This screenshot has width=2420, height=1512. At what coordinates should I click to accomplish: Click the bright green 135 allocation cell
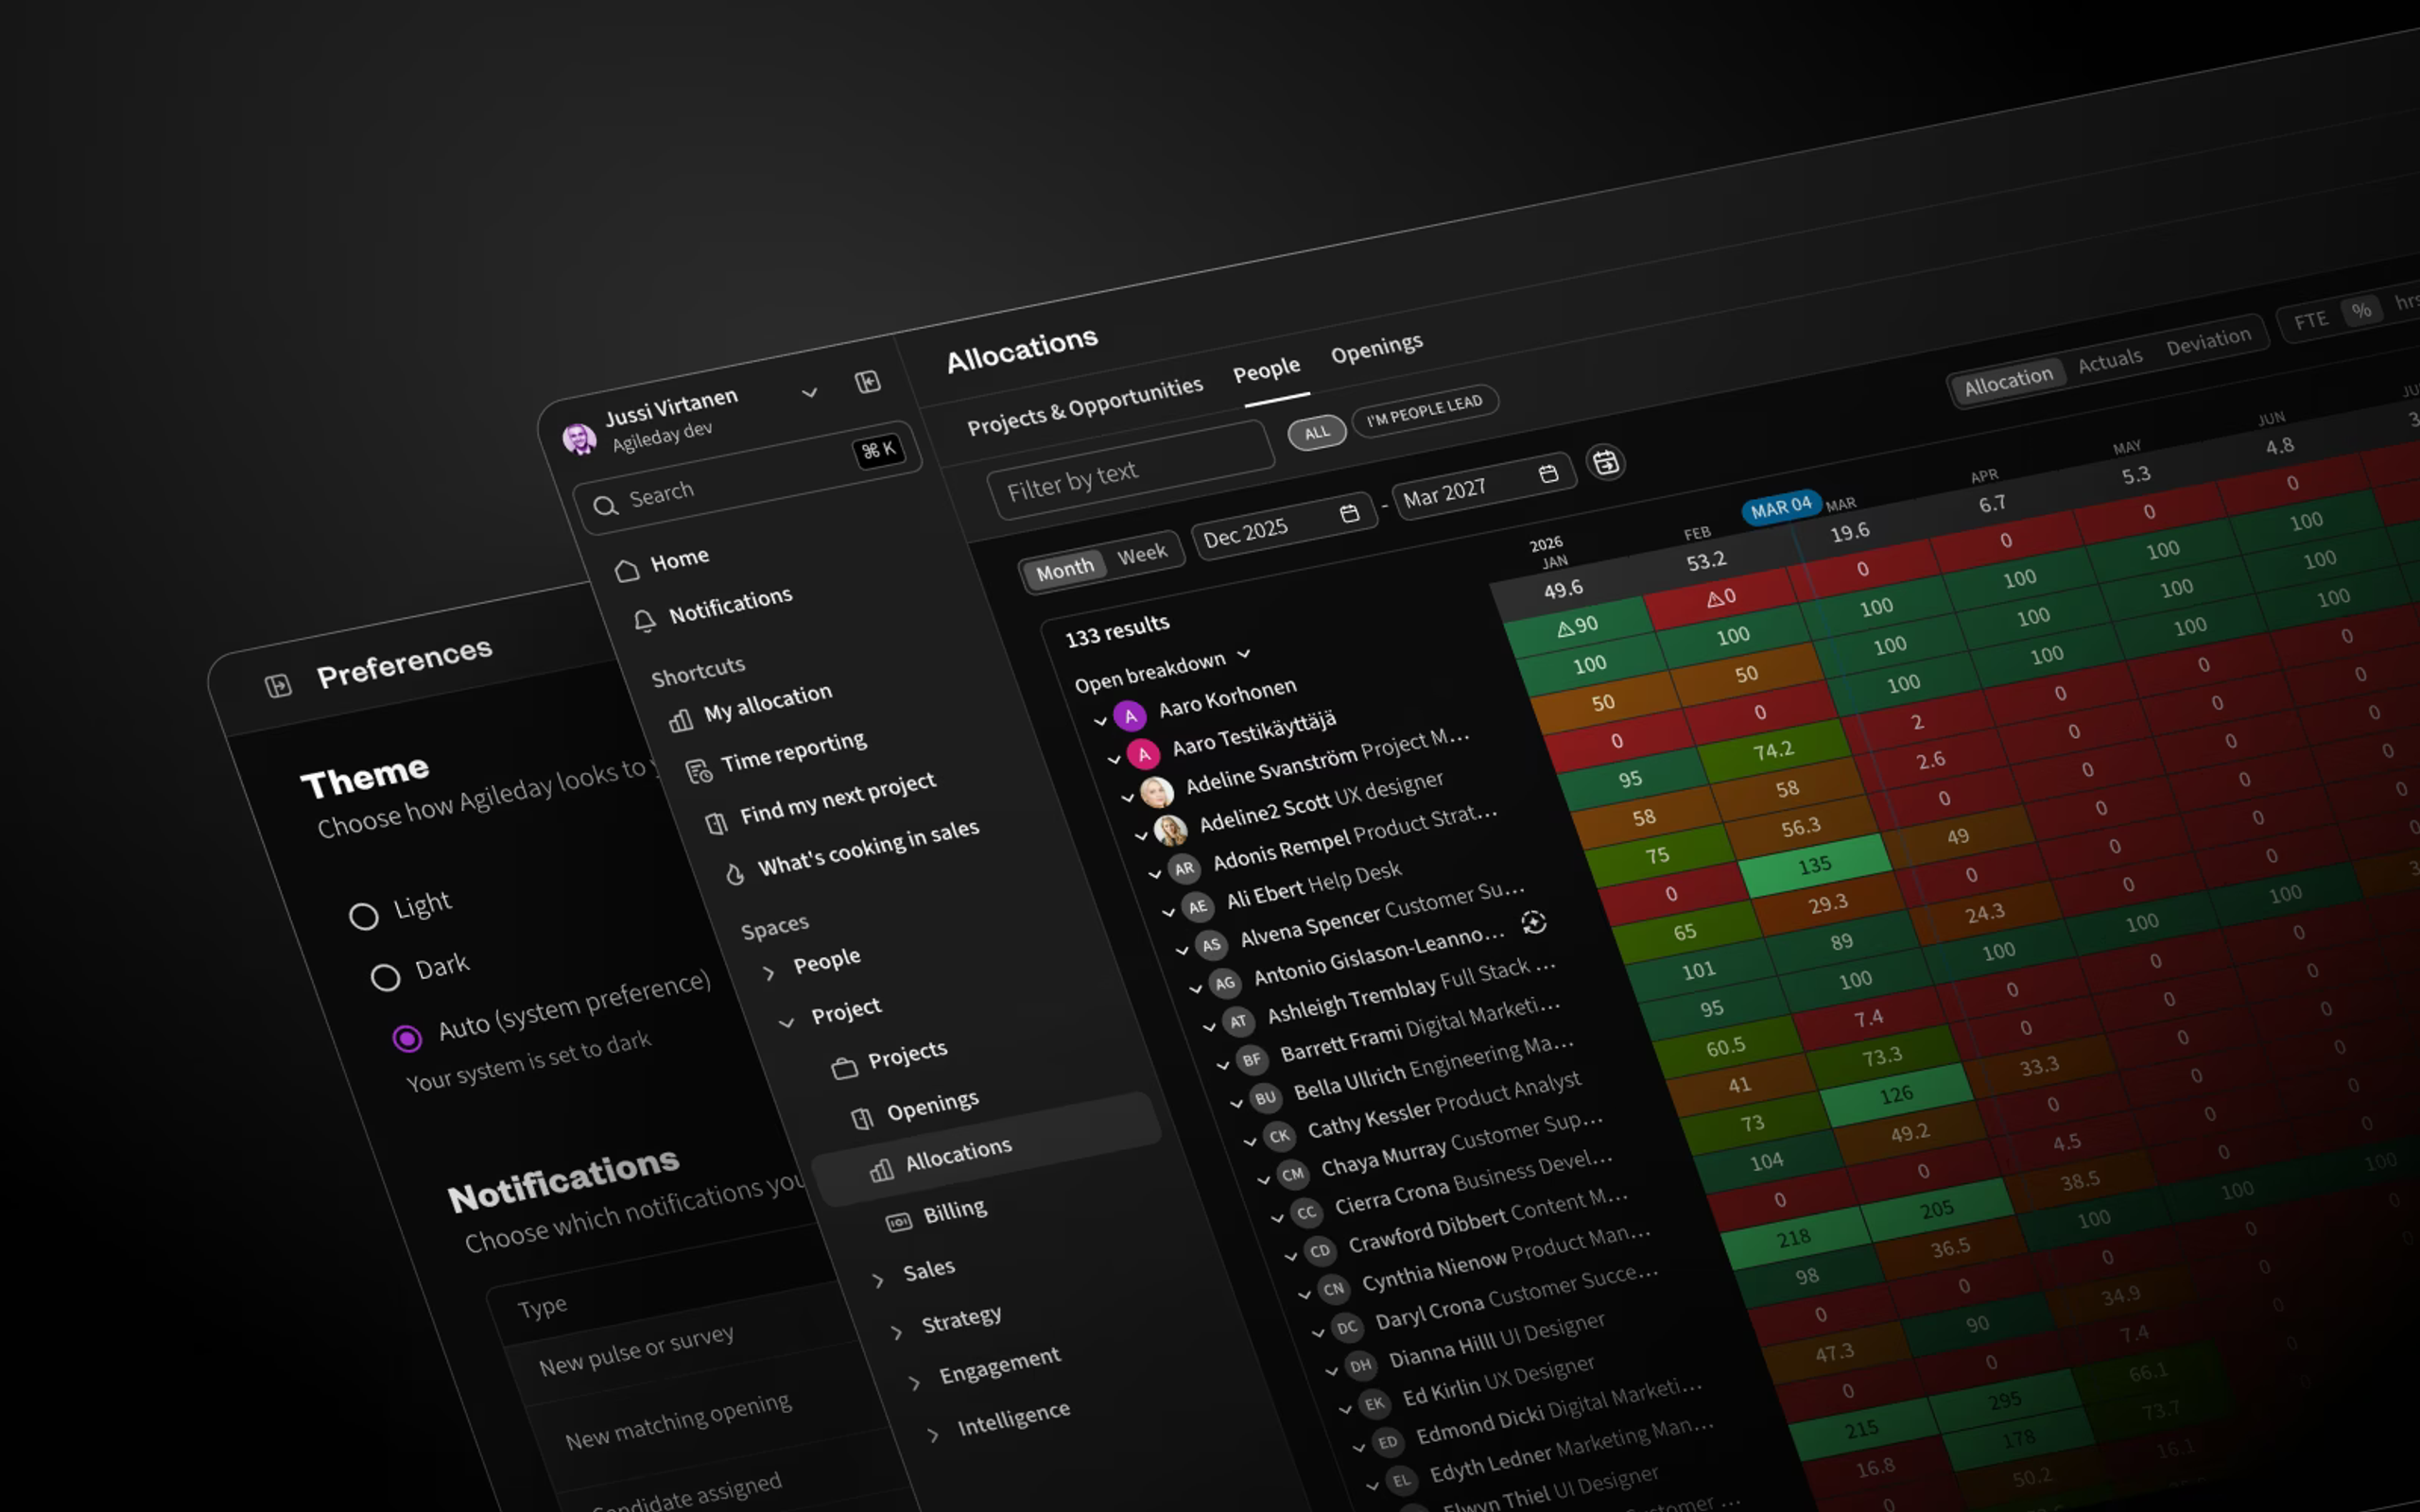(1815, 864)
